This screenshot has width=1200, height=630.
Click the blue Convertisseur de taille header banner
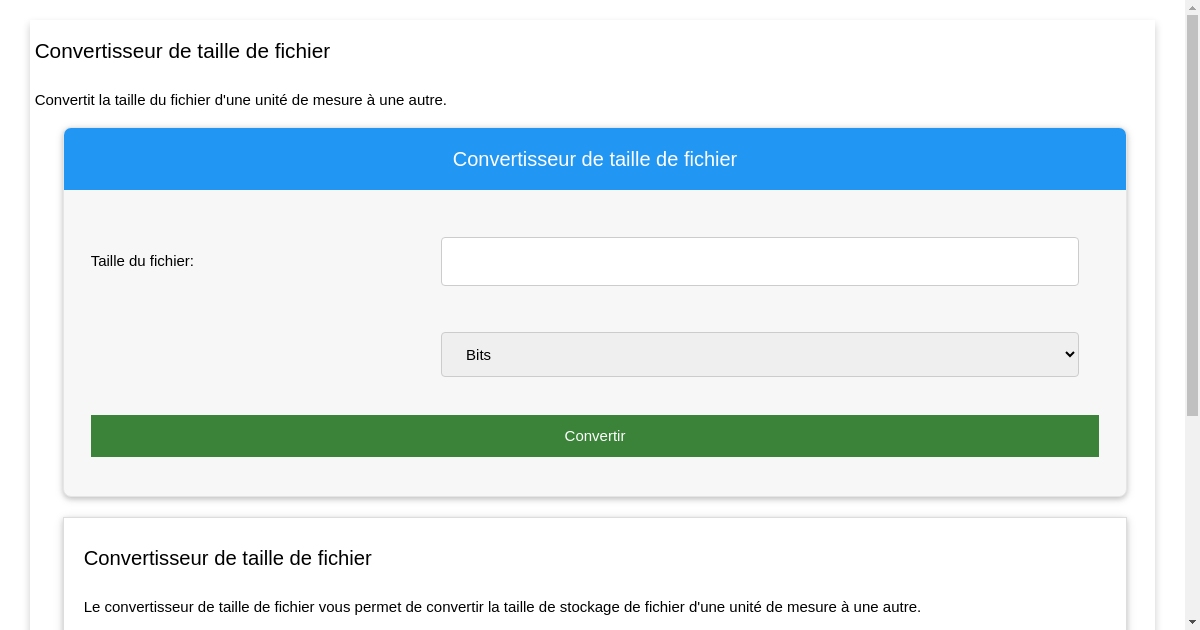tap(595, 159)
